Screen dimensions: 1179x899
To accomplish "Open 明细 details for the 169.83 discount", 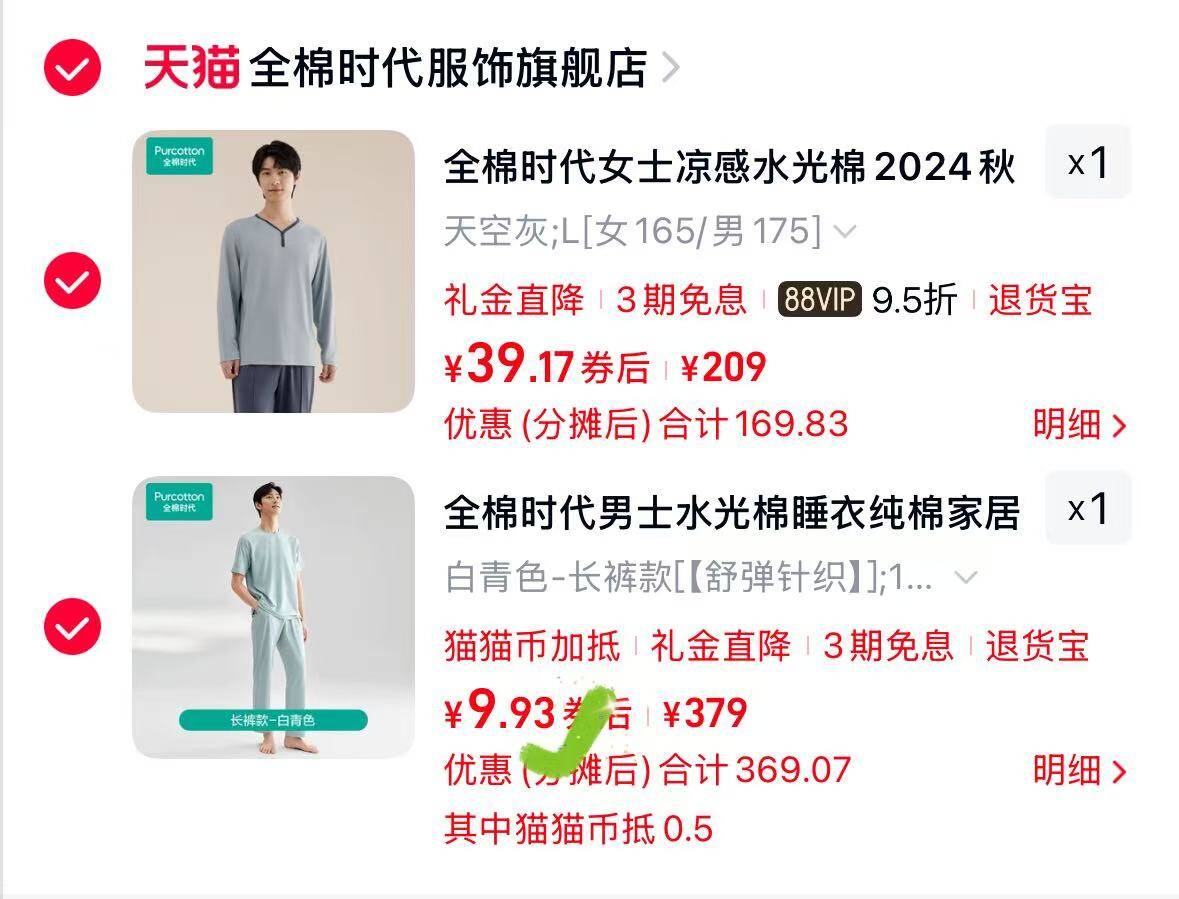I will tap(1079, 425).
